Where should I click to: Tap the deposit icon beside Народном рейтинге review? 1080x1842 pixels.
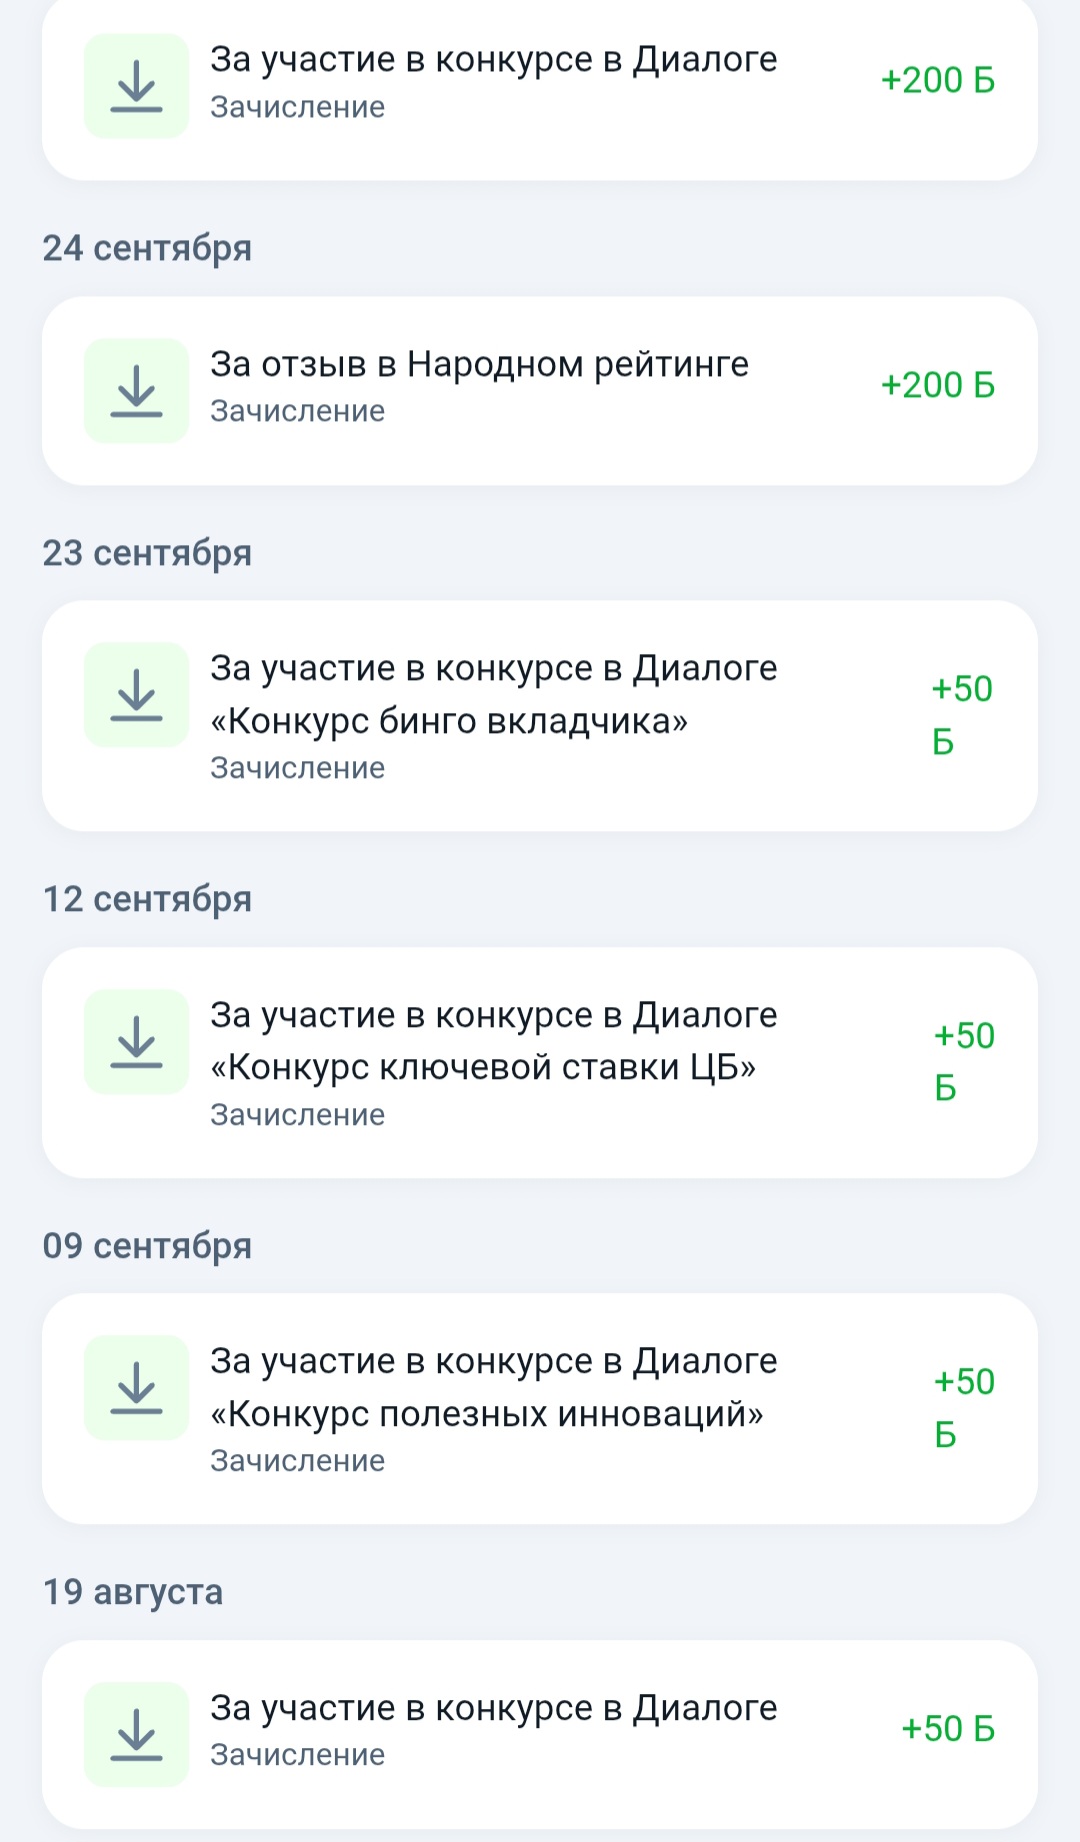pos(136,391)
